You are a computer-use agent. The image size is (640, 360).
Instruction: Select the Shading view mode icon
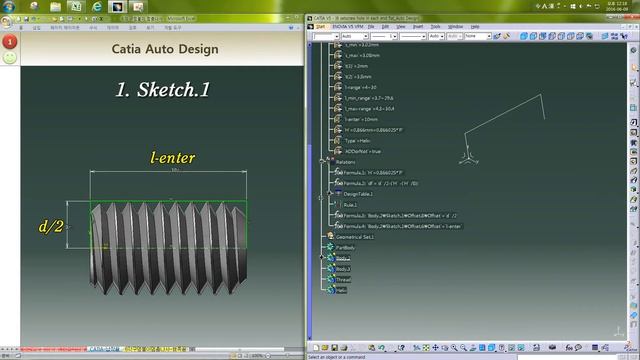524,36
